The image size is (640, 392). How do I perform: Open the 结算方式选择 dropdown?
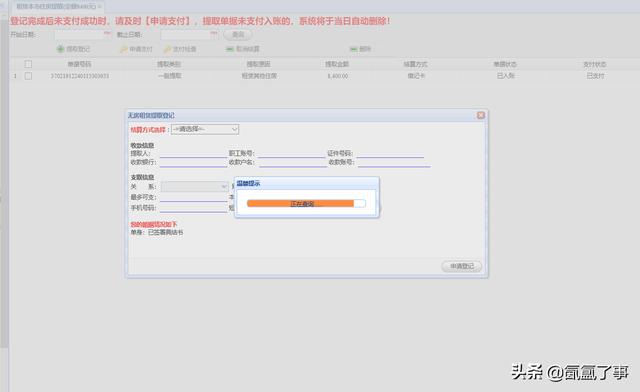(x=204, y=129)
